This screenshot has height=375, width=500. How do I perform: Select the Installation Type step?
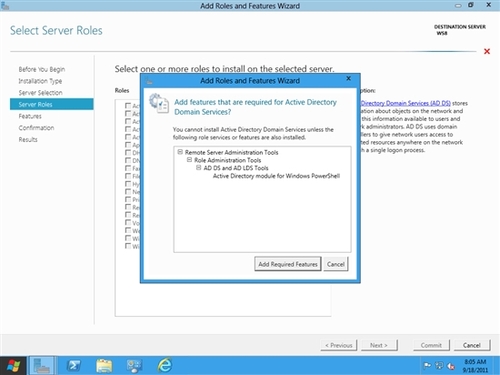coord(40,81)
